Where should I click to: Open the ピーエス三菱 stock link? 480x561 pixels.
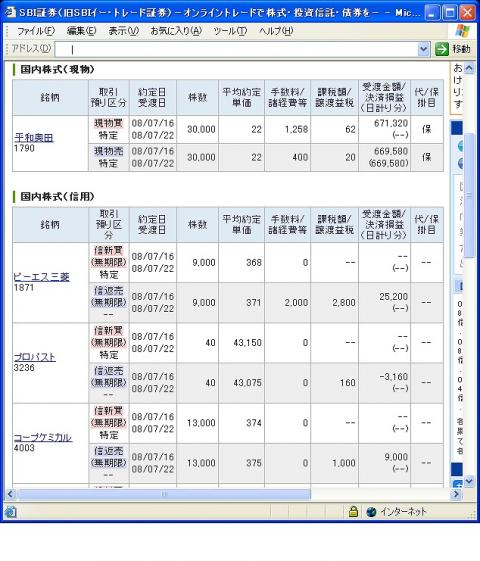coord(41,277)
